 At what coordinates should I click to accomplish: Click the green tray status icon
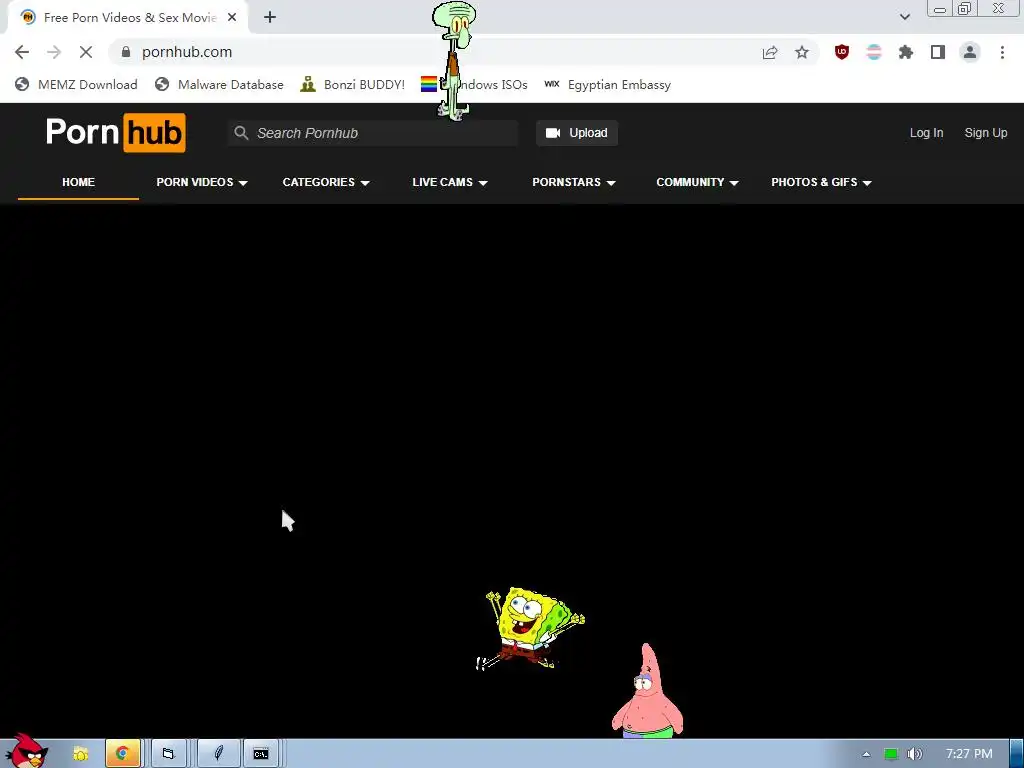coord(891,754)
